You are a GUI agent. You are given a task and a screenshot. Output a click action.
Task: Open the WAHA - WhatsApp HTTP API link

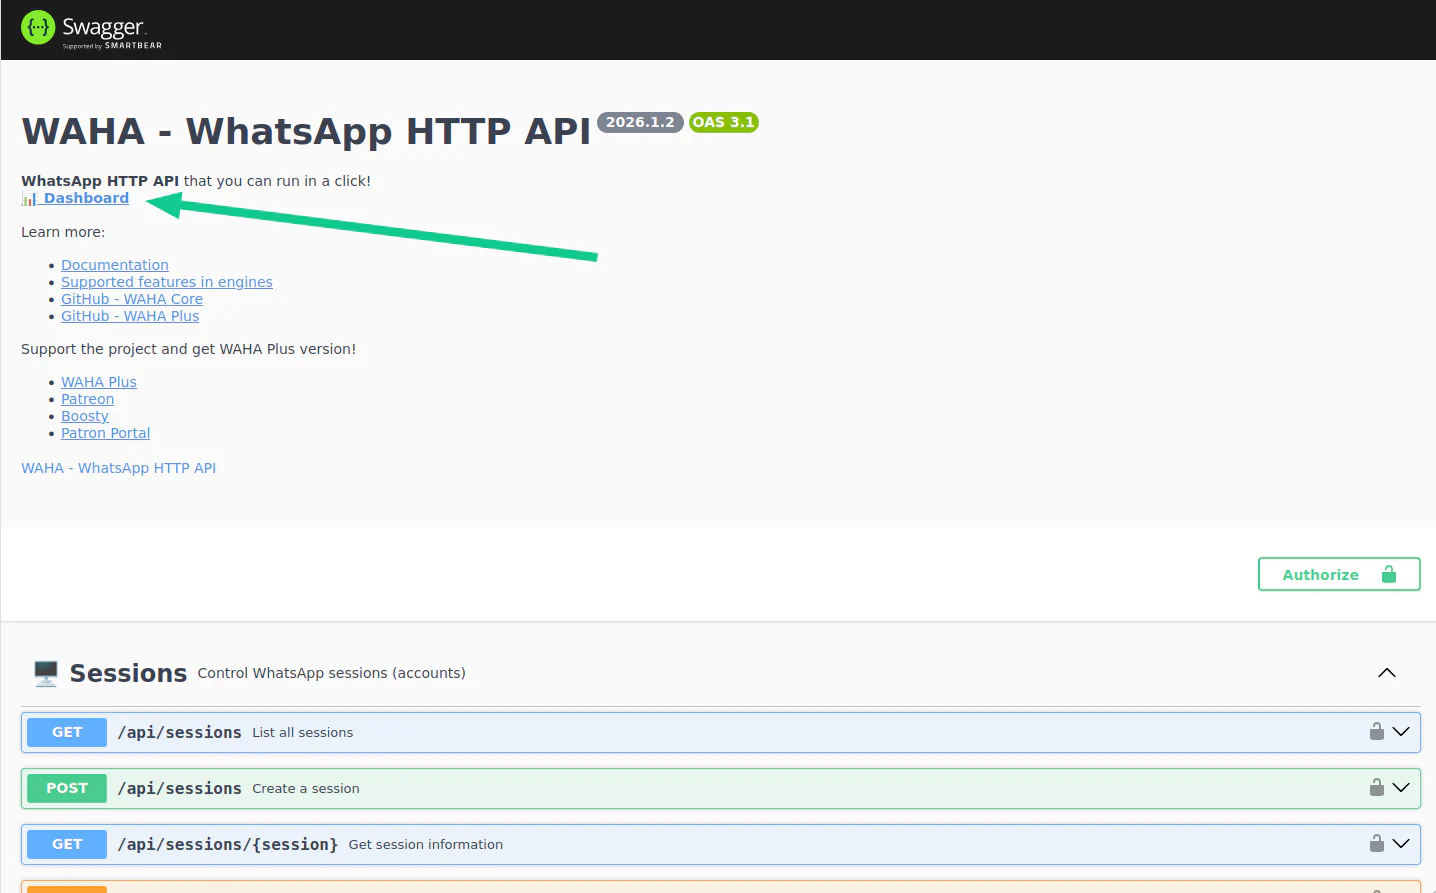click(x=118, y=467)
